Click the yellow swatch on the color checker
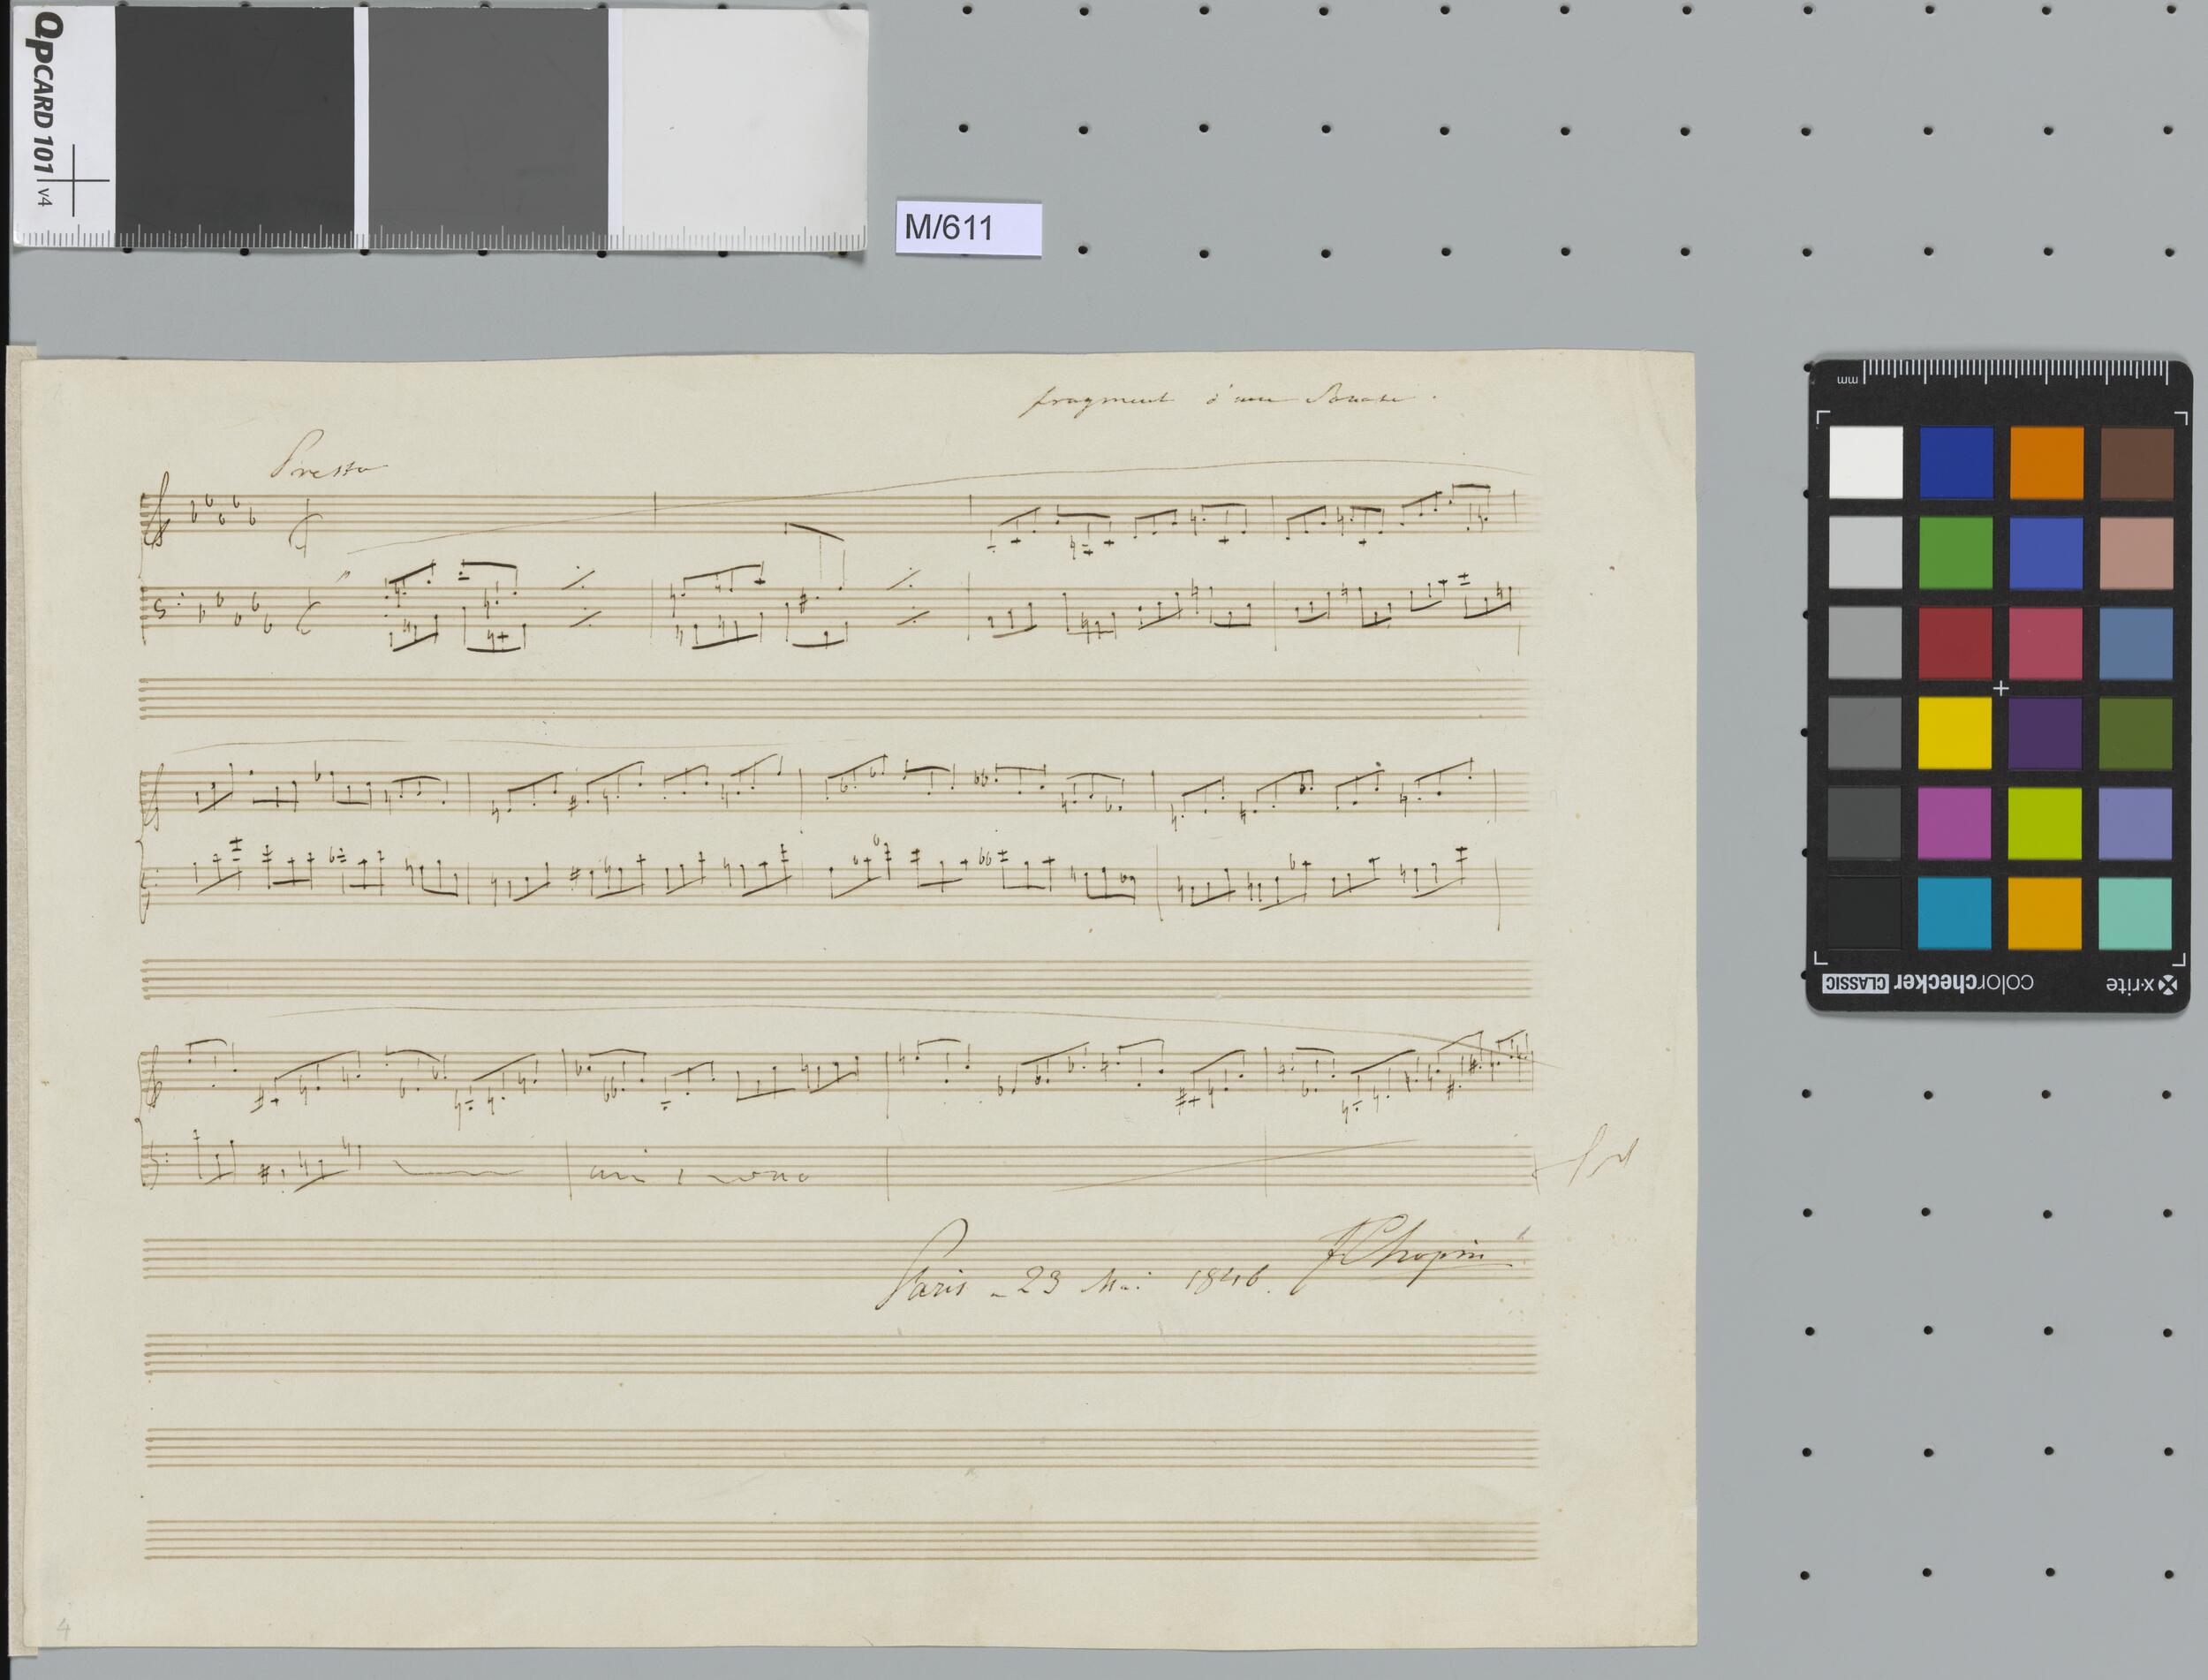The image size is (2208, 1680). [x=1955, y=733]
